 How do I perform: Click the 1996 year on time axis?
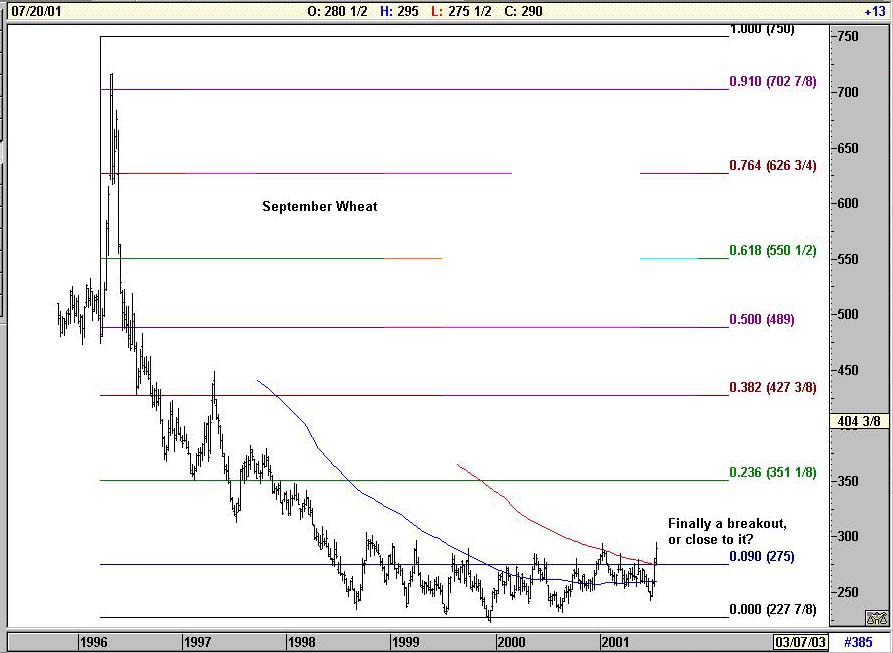pyautogui.click(x=93, y=643)
